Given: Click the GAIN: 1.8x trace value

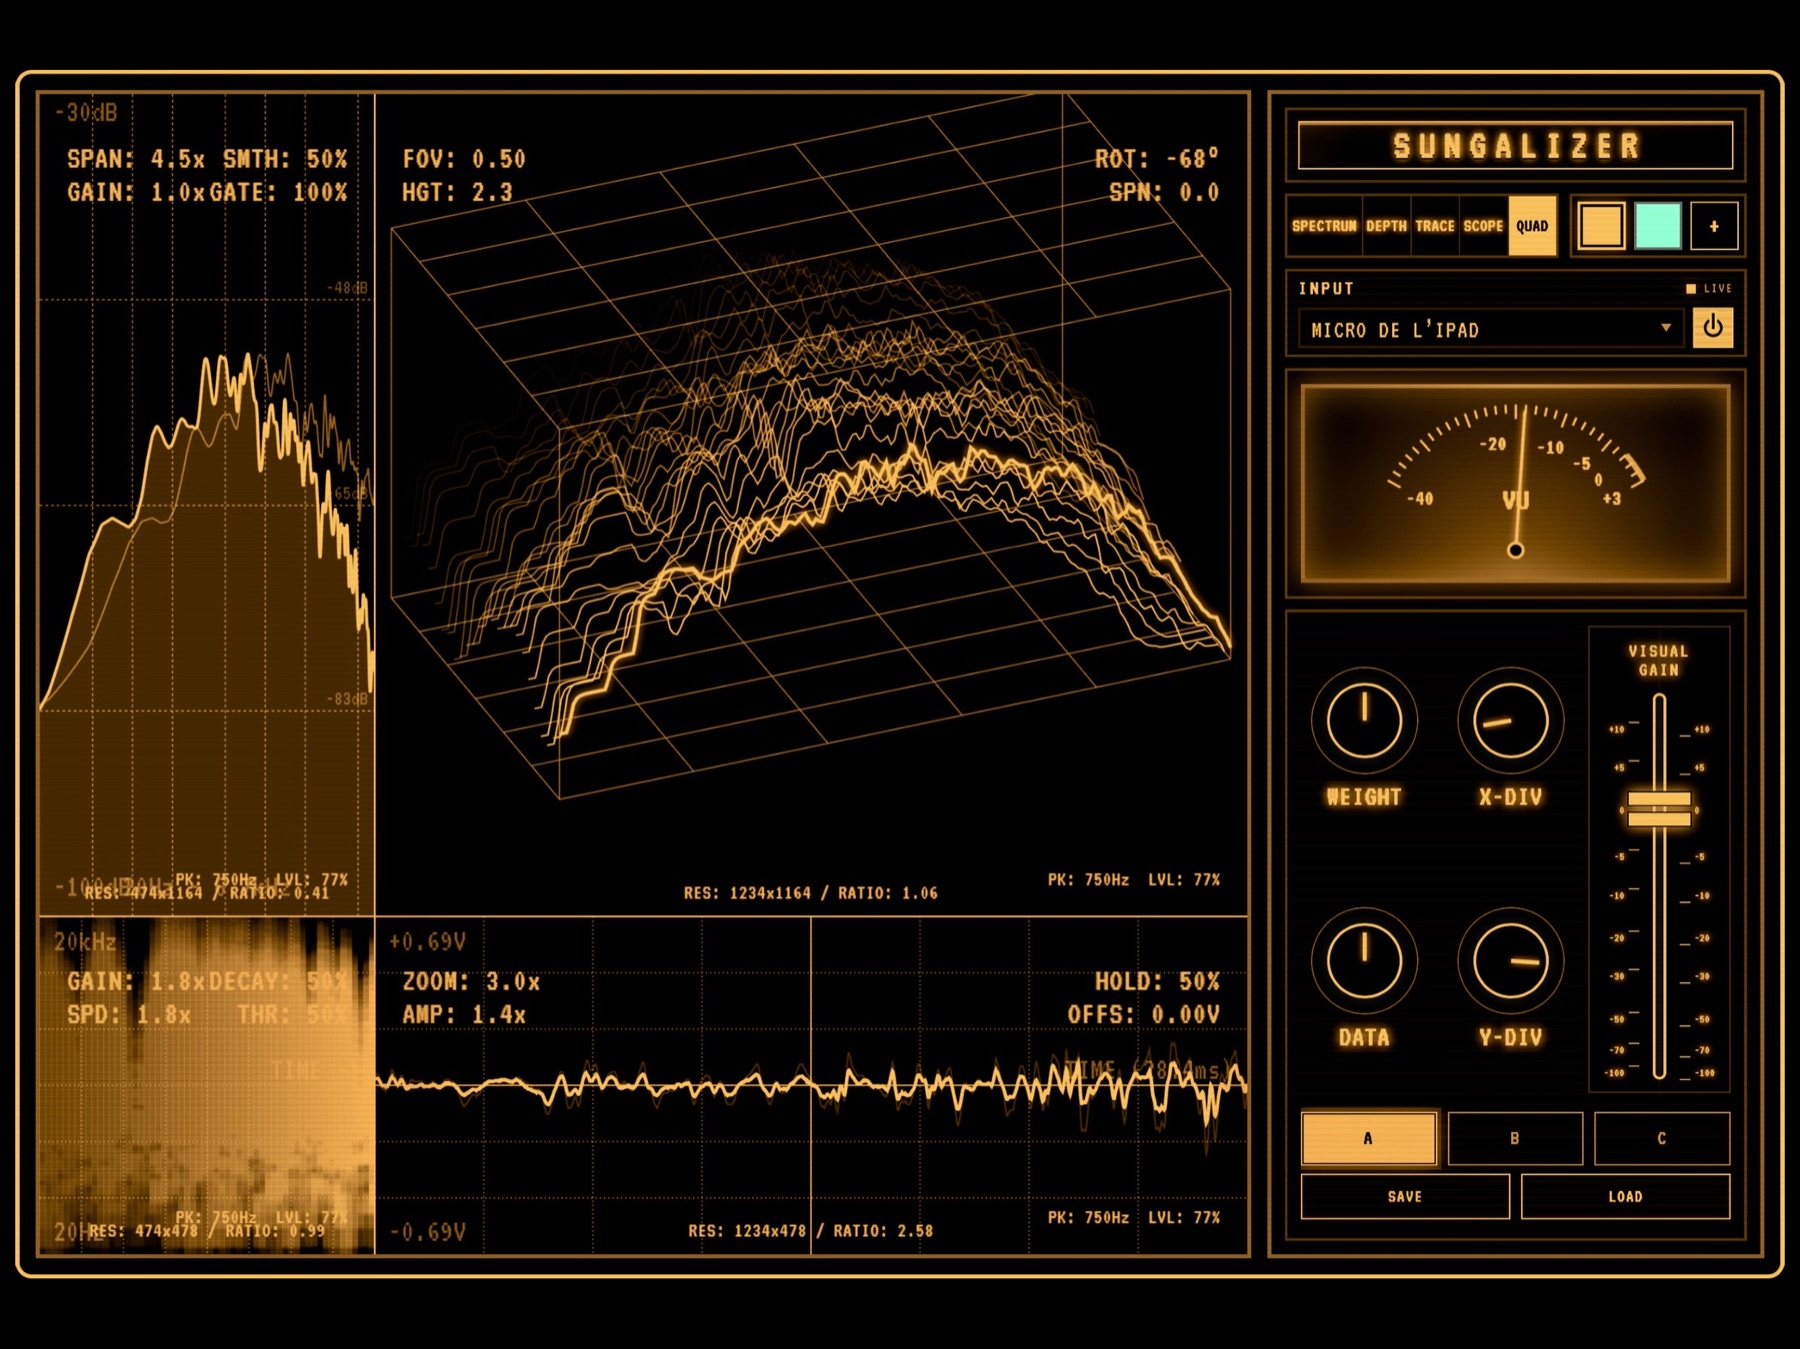Looking at the screenshot, I should tap(136, 982).
